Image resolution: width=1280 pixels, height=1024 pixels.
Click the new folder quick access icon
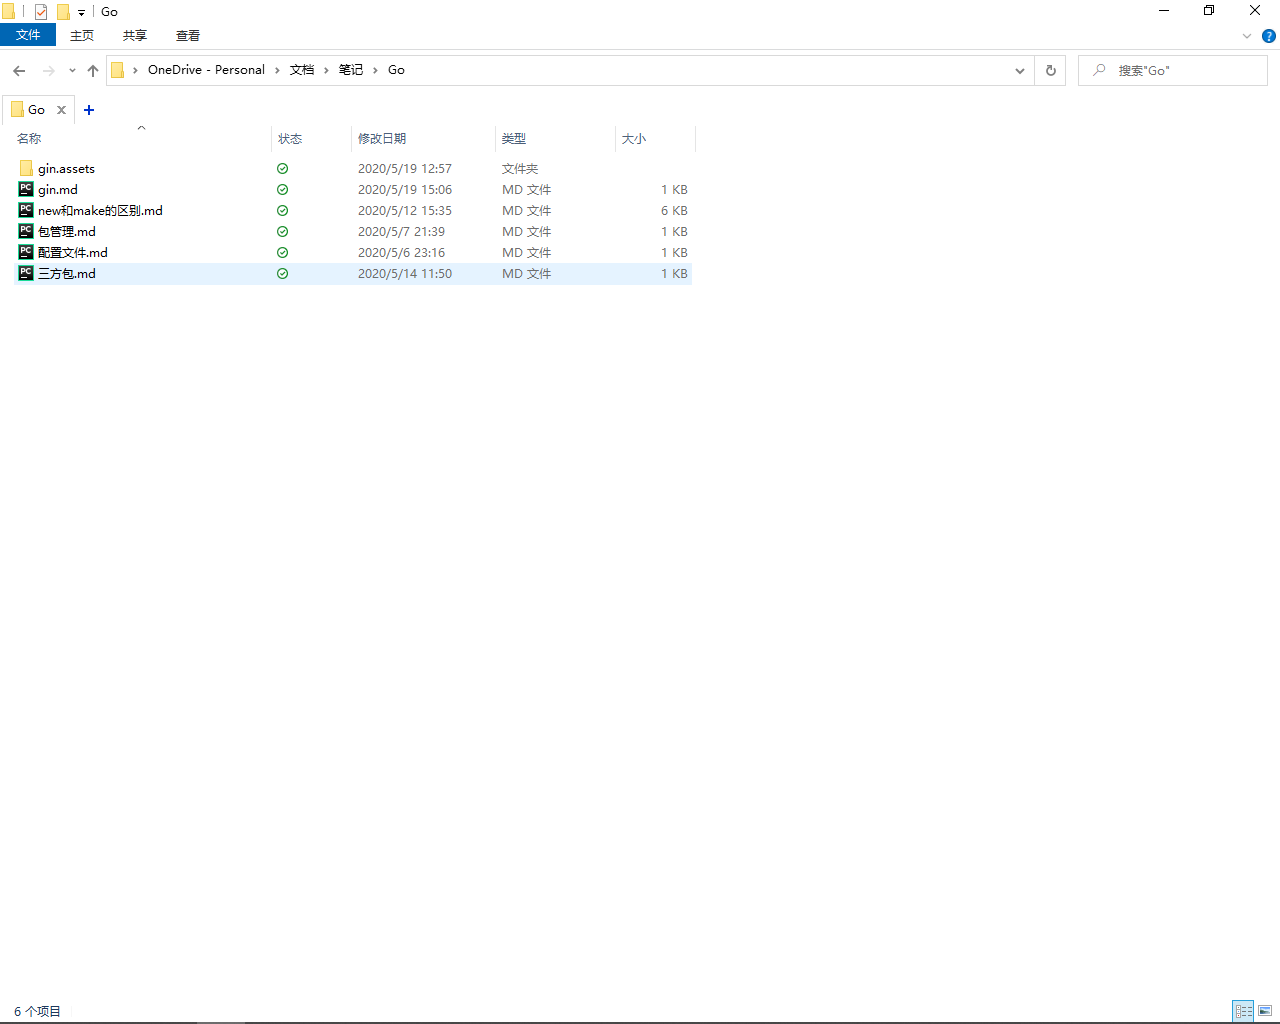(63, 12)
